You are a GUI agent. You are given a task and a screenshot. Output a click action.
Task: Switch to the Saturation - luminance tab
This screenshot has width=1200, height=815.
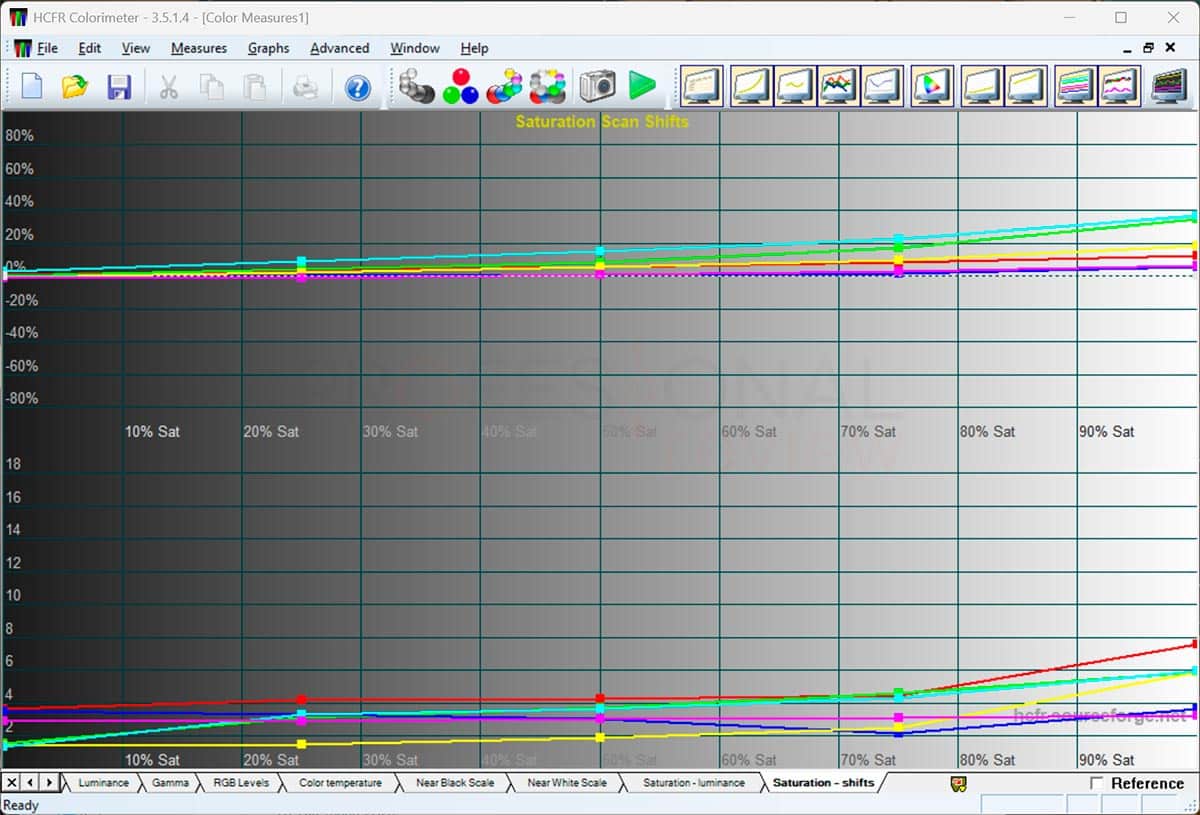point(694,783)
